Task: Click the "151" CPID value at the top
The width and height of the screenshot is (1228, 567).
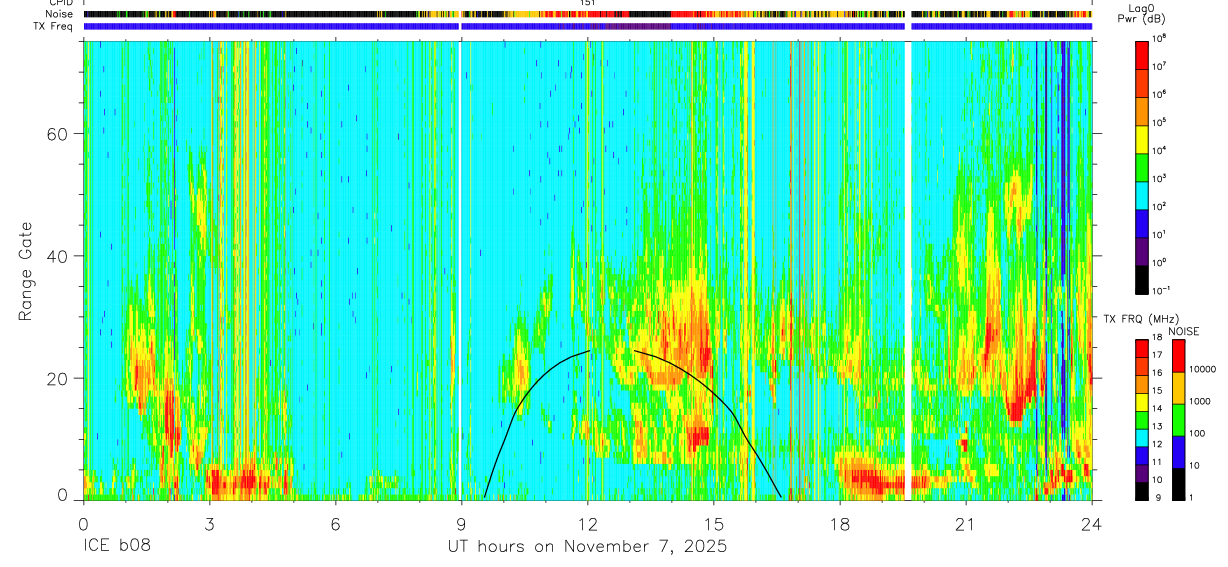Action: pyautogui.click(x=588, y=4)
